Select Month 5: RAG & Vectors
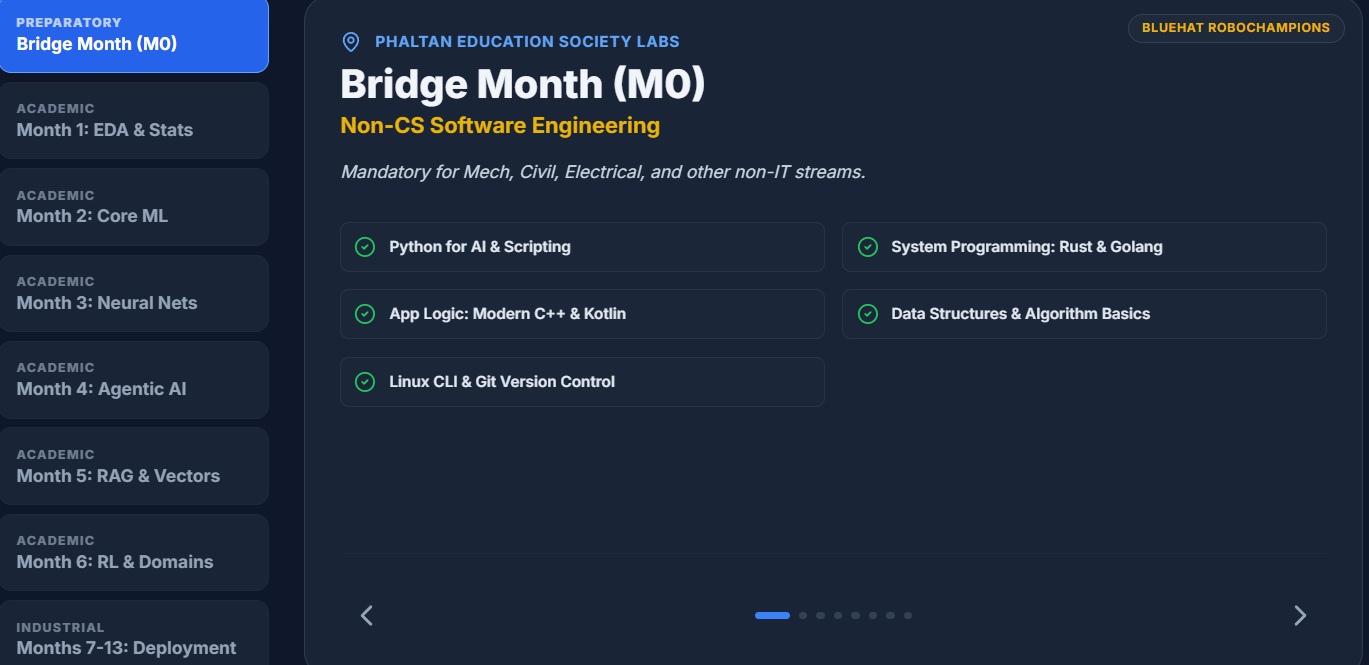 coord(134,467)
